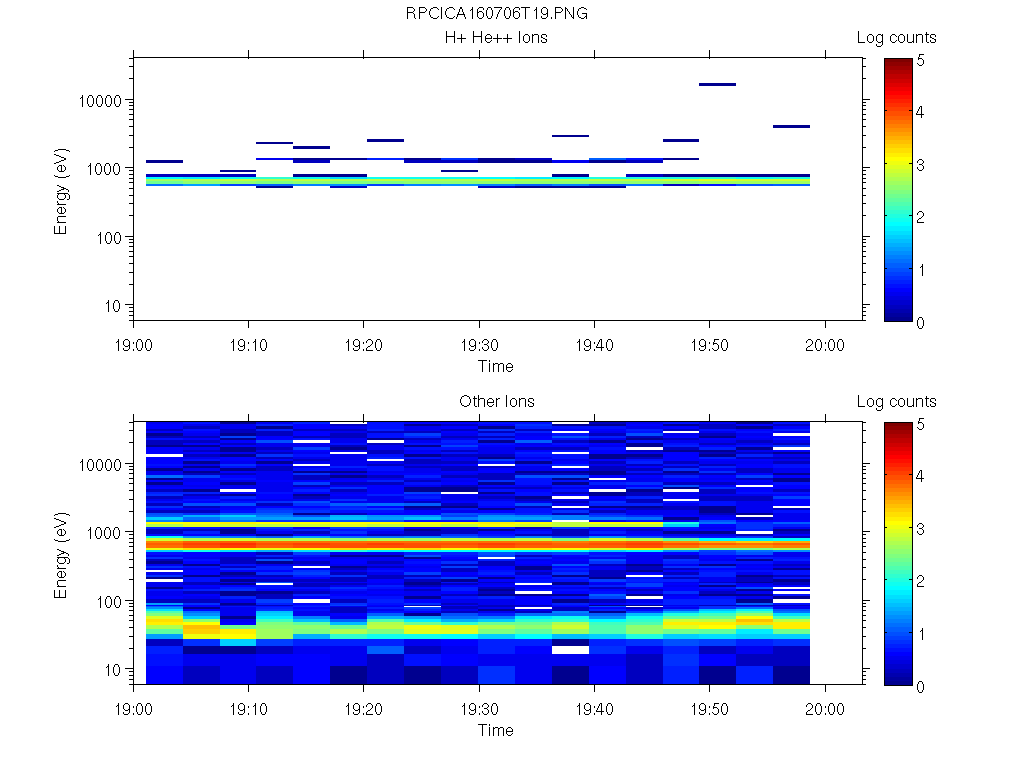Click the 10 energy tick in Other Ions plot

[113, 670]
